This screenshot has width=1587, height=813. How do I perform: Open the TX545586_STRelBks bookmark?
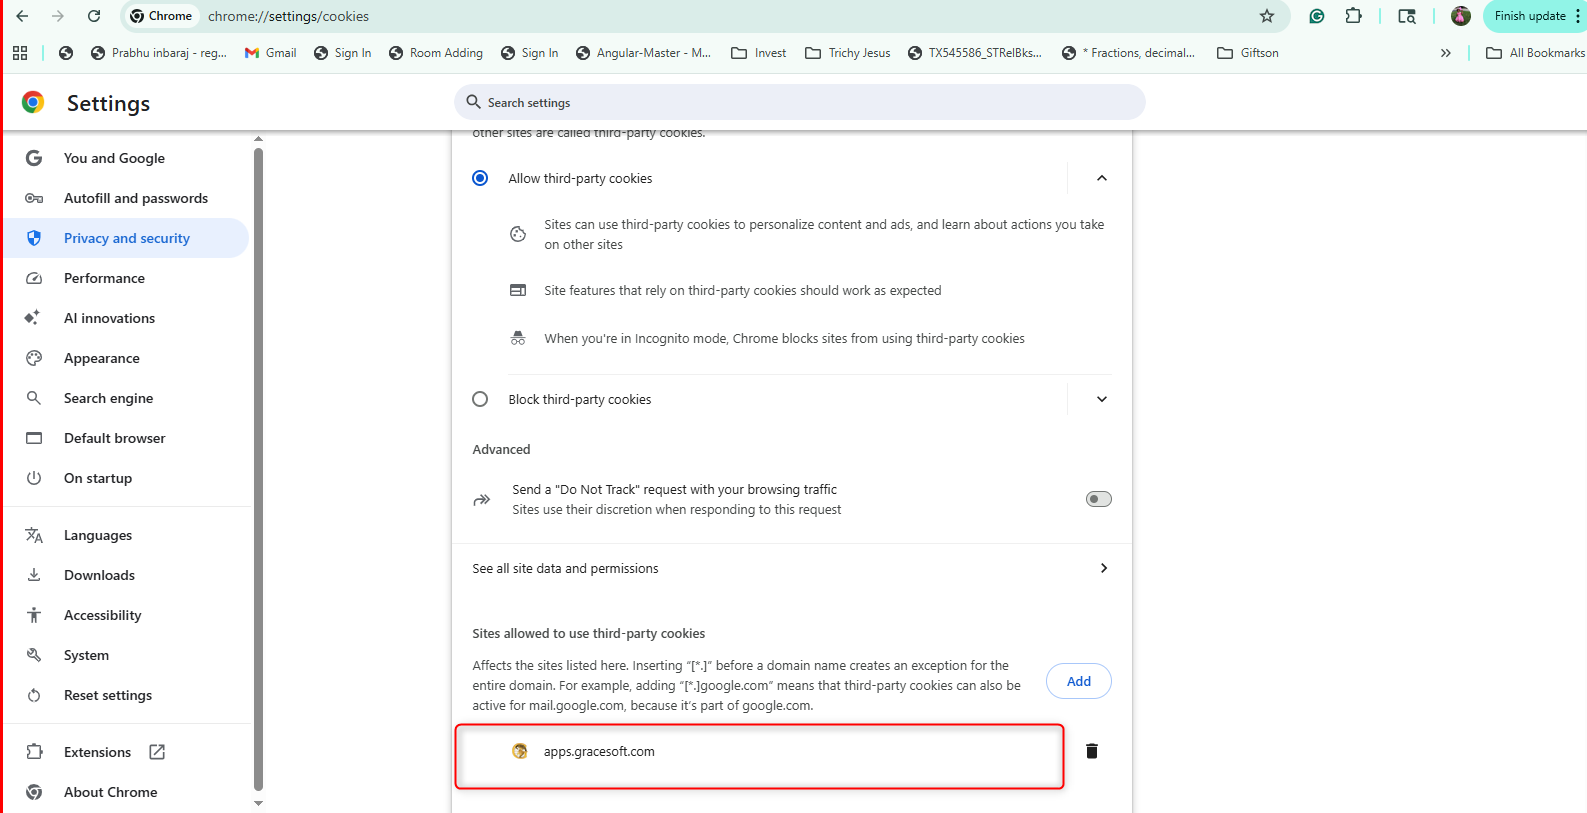point(974,53)
